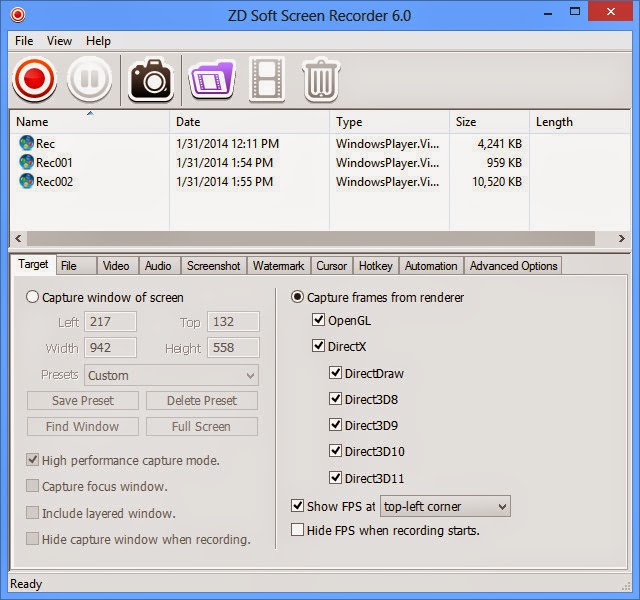Select the 1/31/2014 1:54 PM date cell
Image resolution: width=640 pixels, height=600 pixels.
(224, 162)
